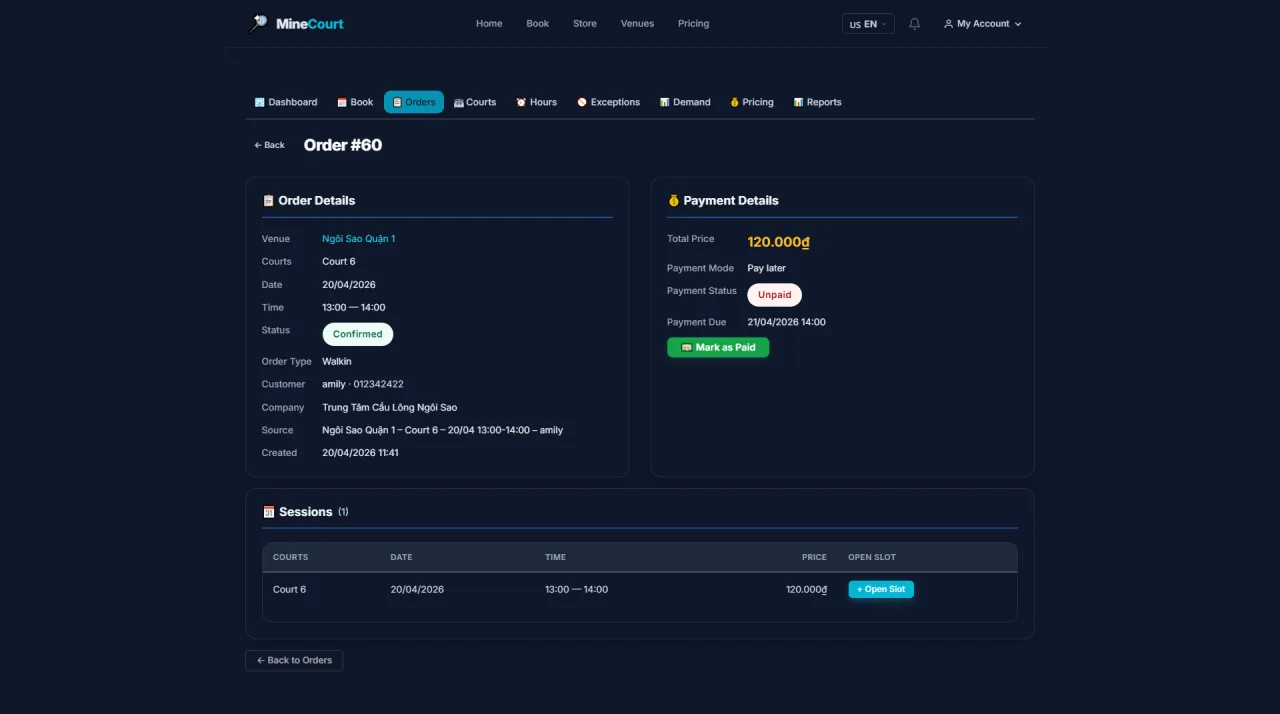1280x714 pixels.
Task: Expand the EN language selector
Action: (868, 24)
